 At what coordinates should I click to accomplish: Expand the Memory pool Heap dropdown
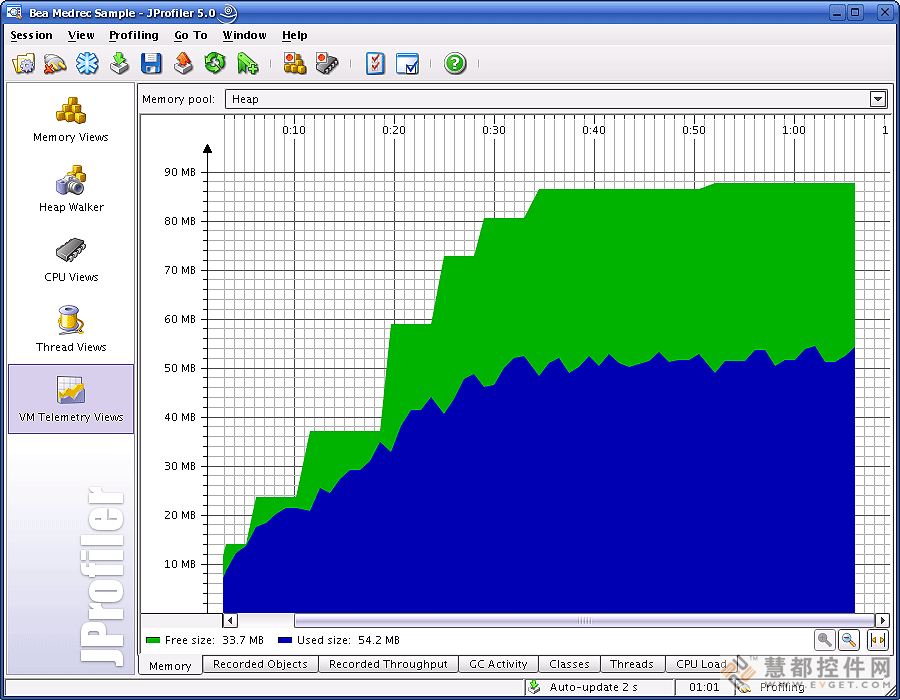coord(878,99)
